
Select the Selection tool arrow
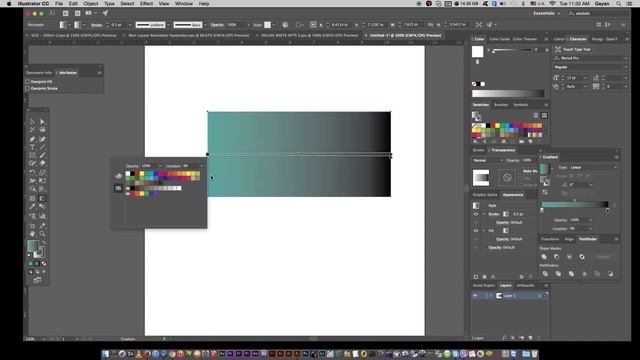(x=32, y=122)
